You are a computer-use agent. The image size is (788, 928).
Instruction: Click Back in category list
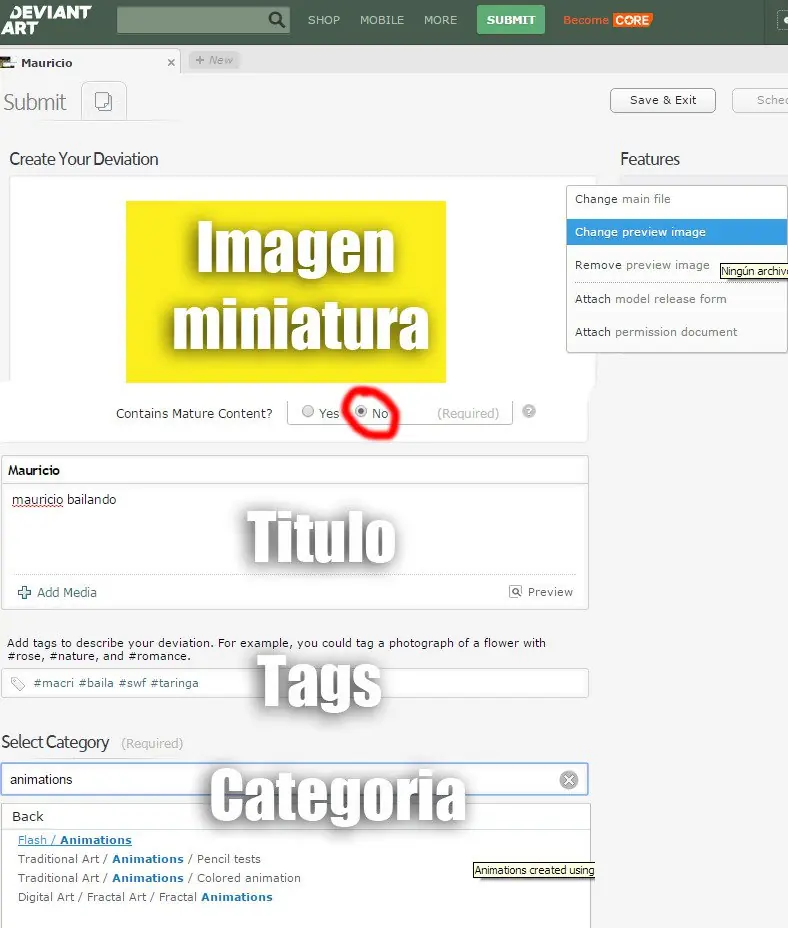(28, 816)
